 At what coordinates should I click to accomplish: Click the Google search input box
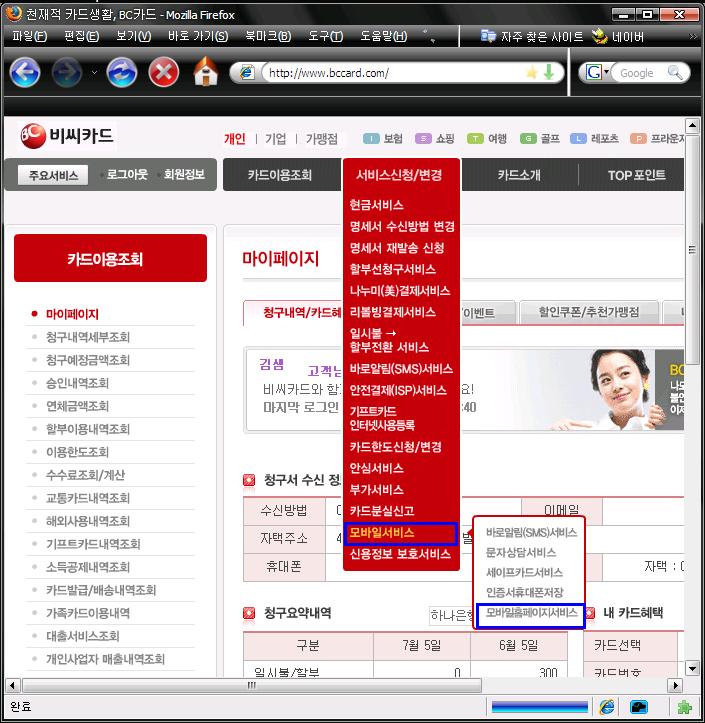[641, 73]
